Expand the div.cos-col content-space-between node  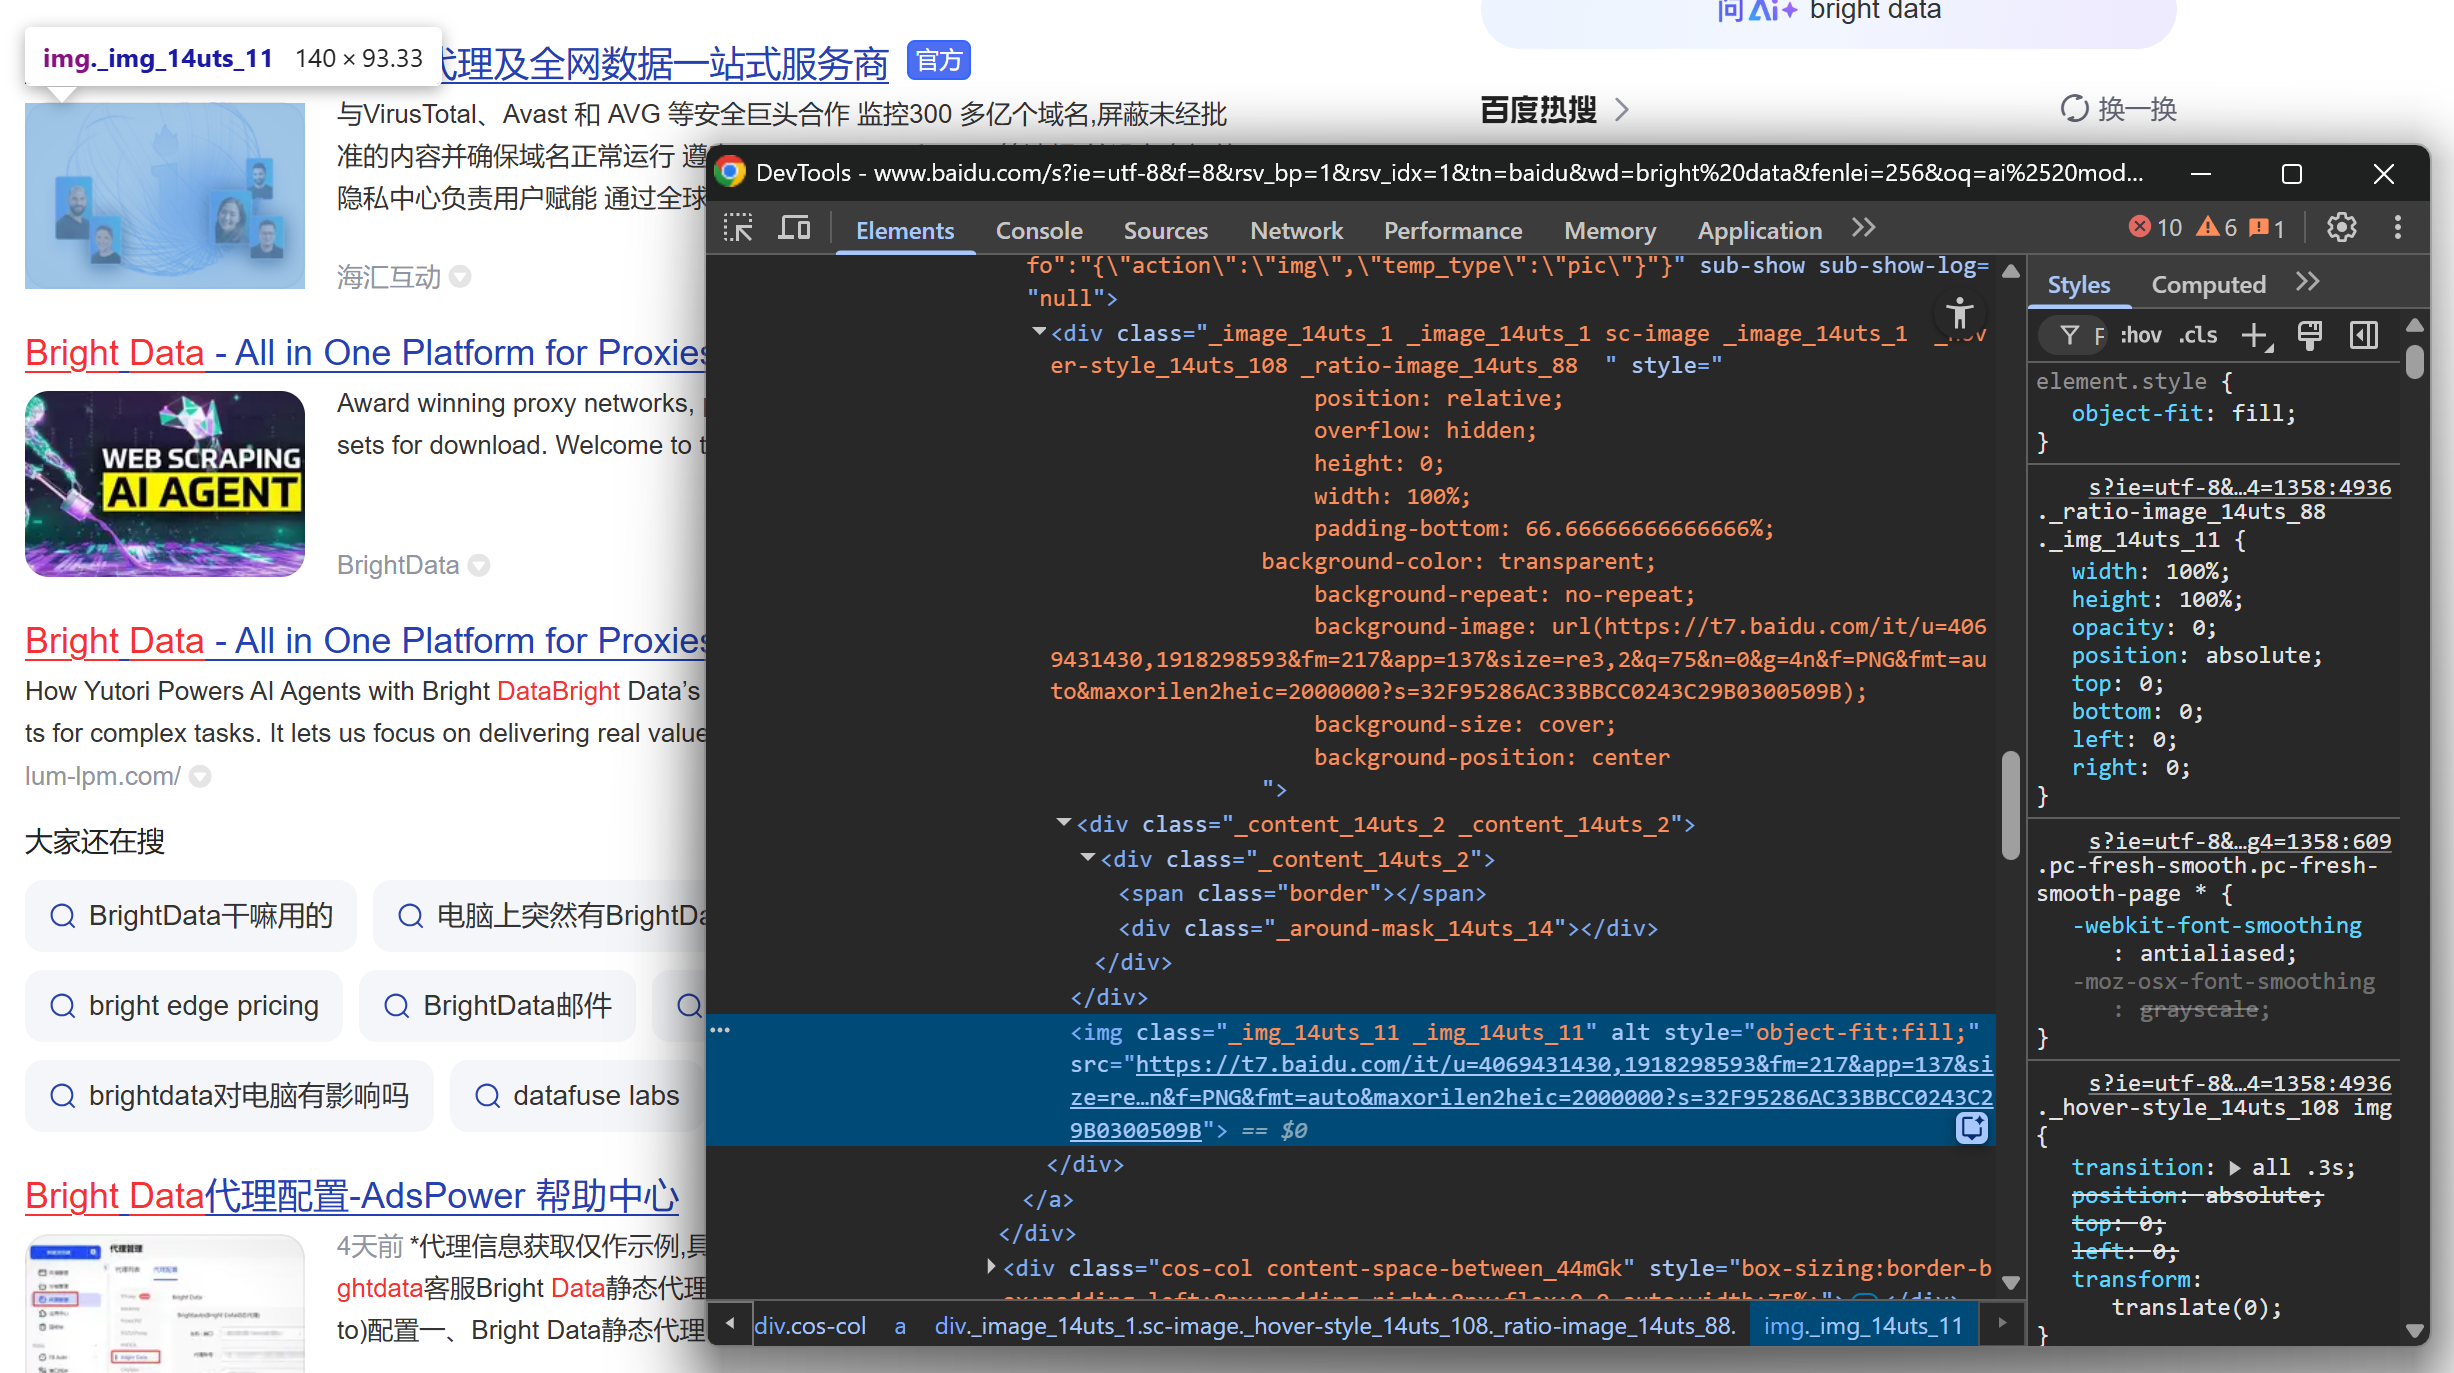click(x=990, y=1266)
